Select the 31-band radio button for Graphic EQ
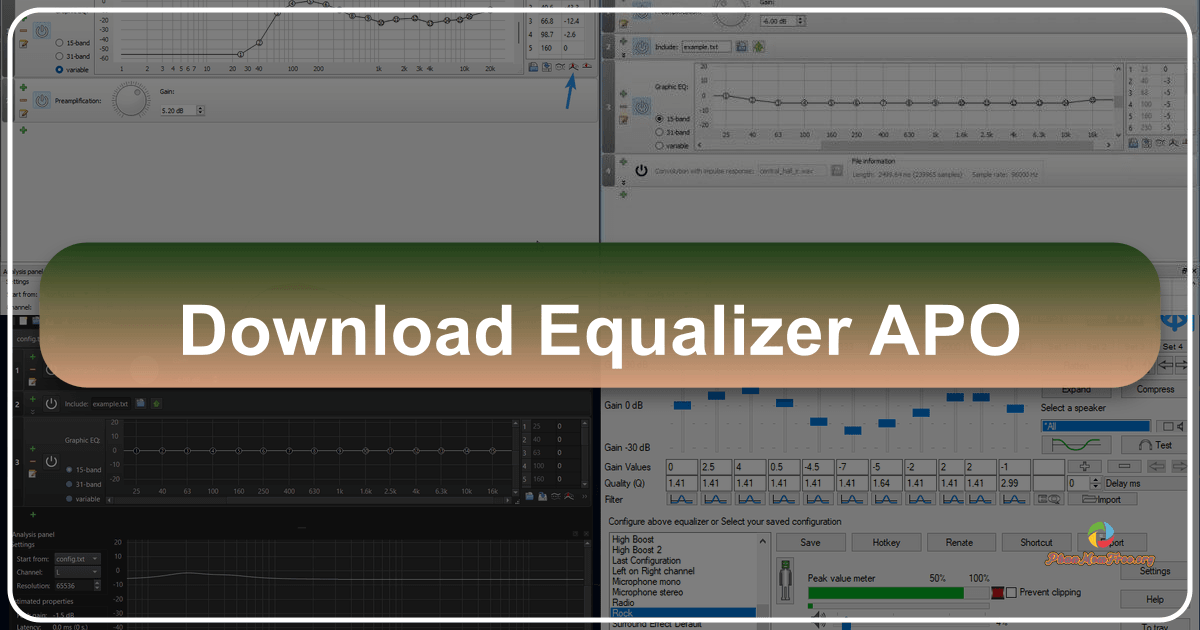This screenshot has width=1200, height=630. tap(659, 132)
